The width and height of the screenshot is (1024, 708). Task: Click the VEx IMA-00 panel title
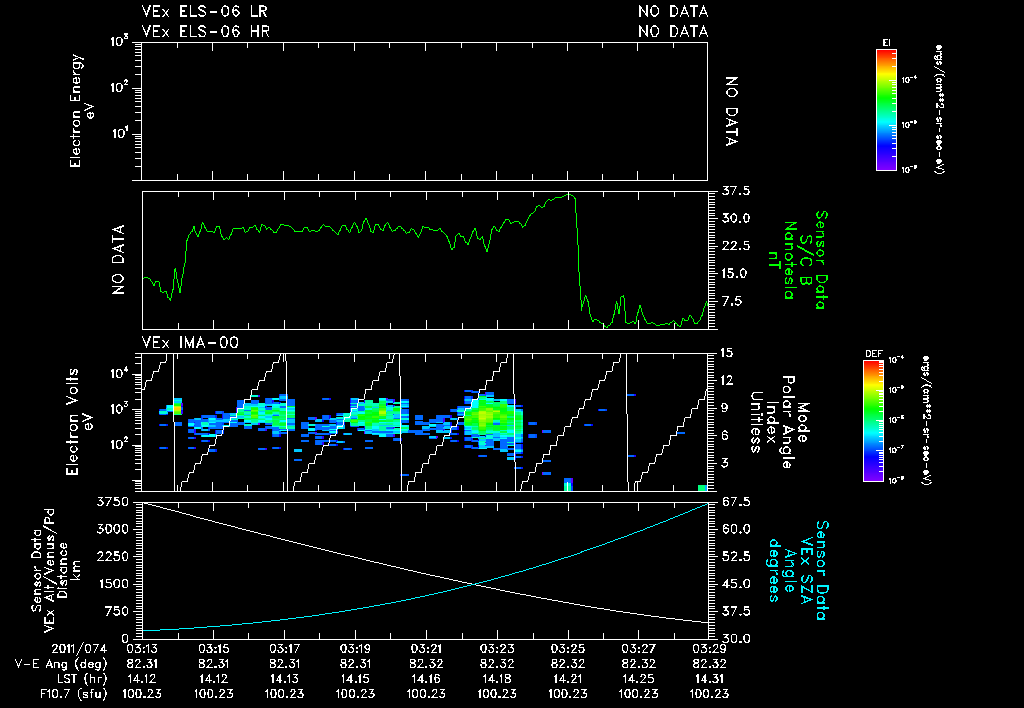(x=190, y=343)
